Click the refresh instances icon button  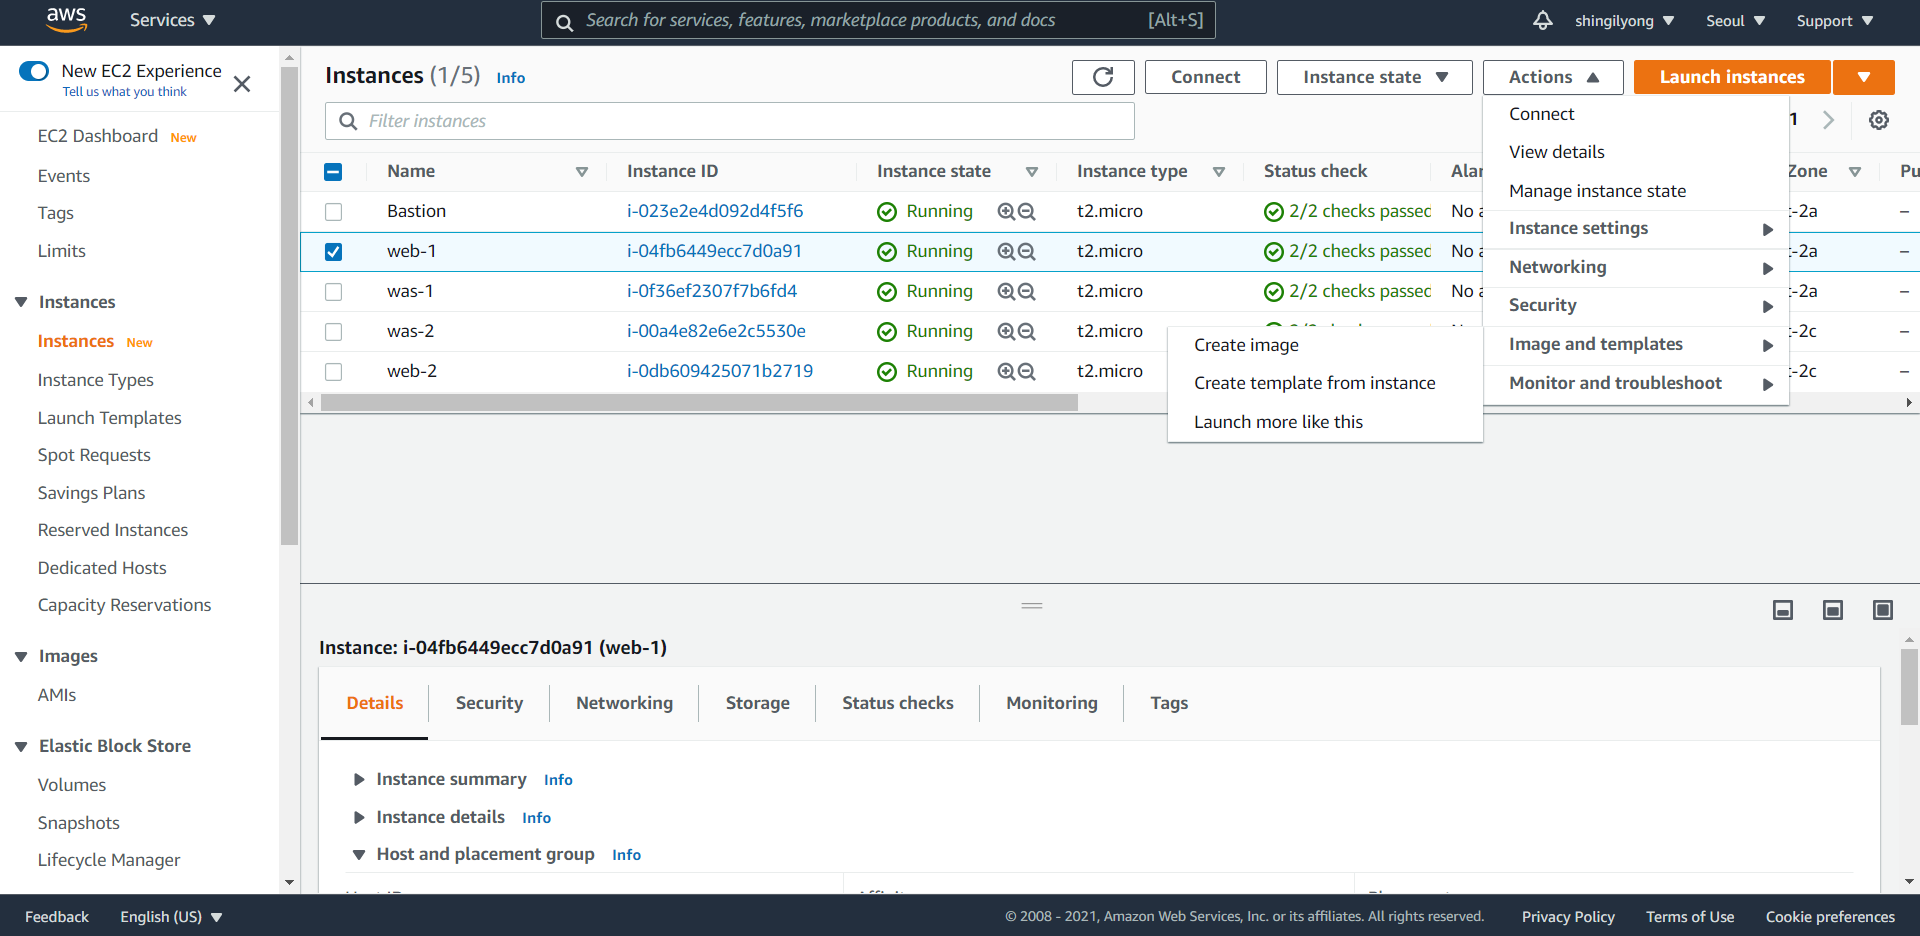click(1103, 77)
